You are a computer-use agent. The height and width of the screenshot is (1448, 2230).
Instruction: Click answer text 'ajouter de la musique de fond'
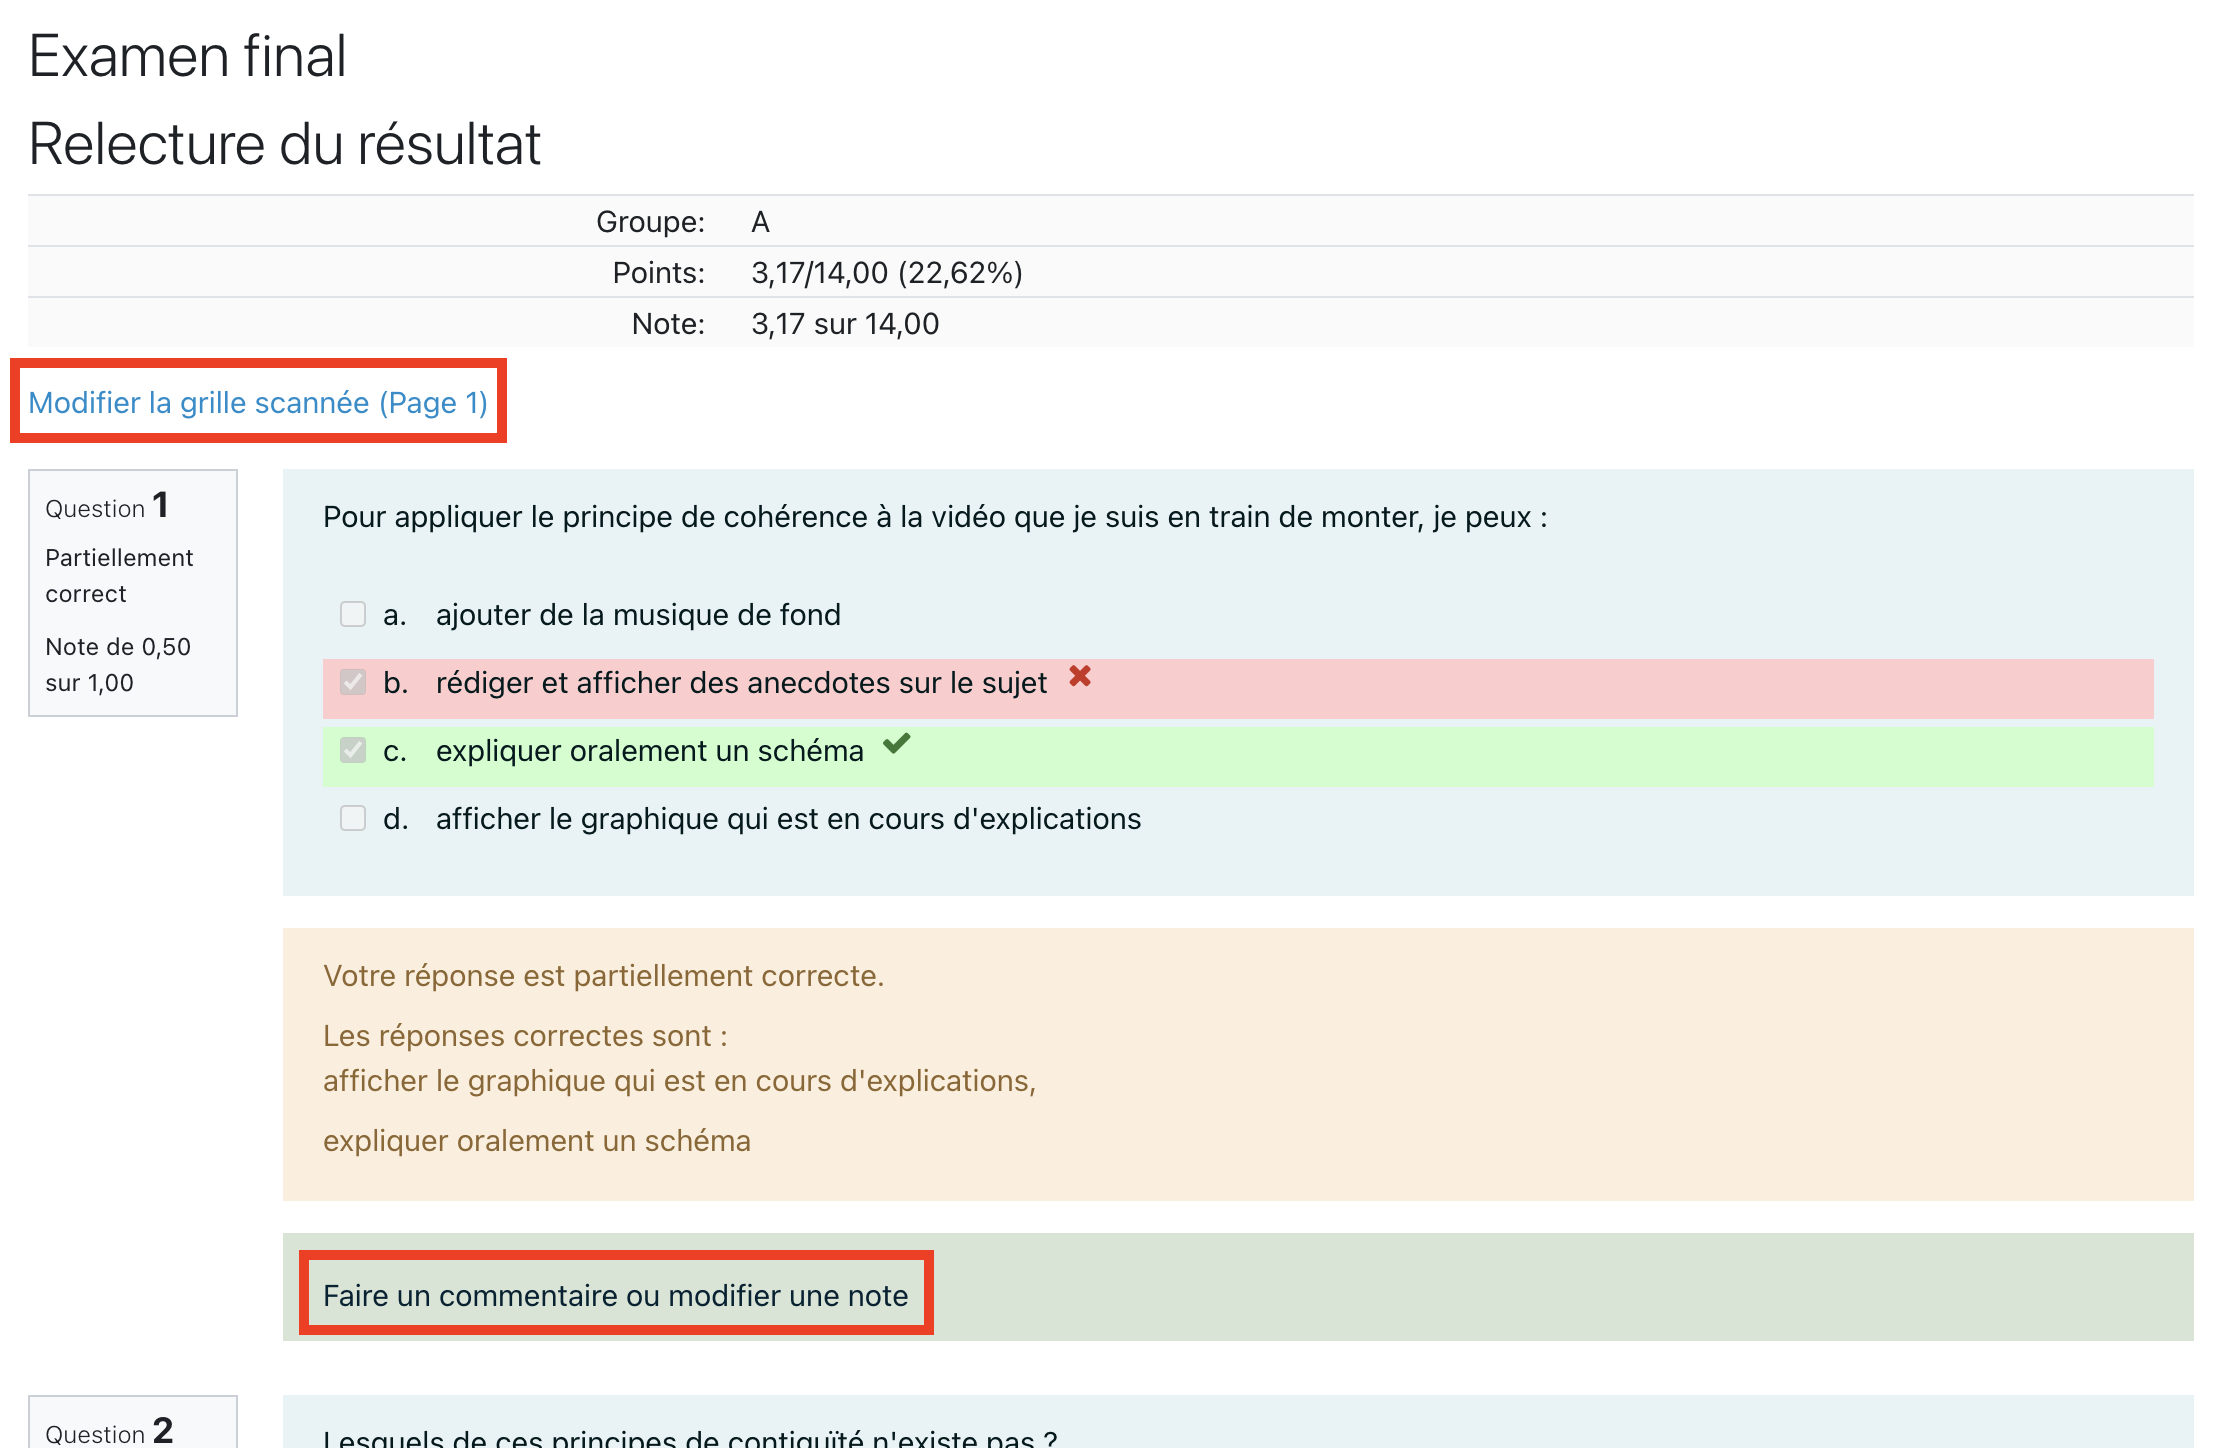click(637, 614)
